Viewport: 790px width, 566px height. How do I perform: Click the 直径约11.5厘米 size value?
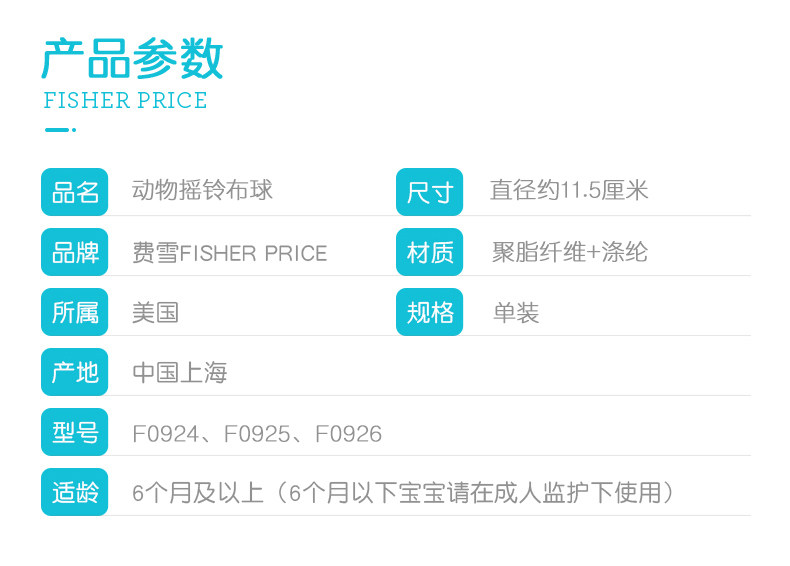(x=569, y=190)
